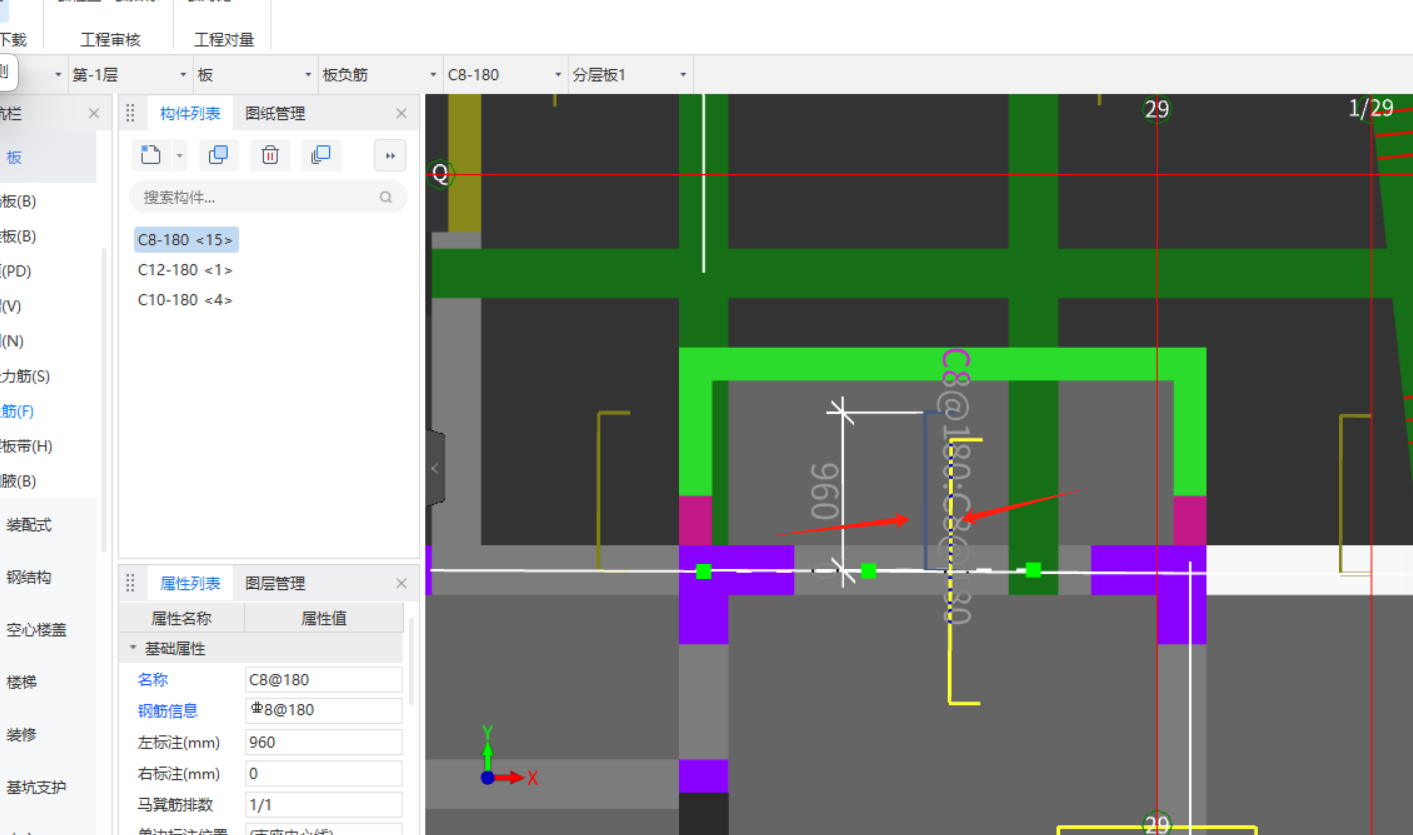The height and width of the screenshot is (835, 1413).
Task: Click the 钢筋信息 property label
Action: pos(168,711)
